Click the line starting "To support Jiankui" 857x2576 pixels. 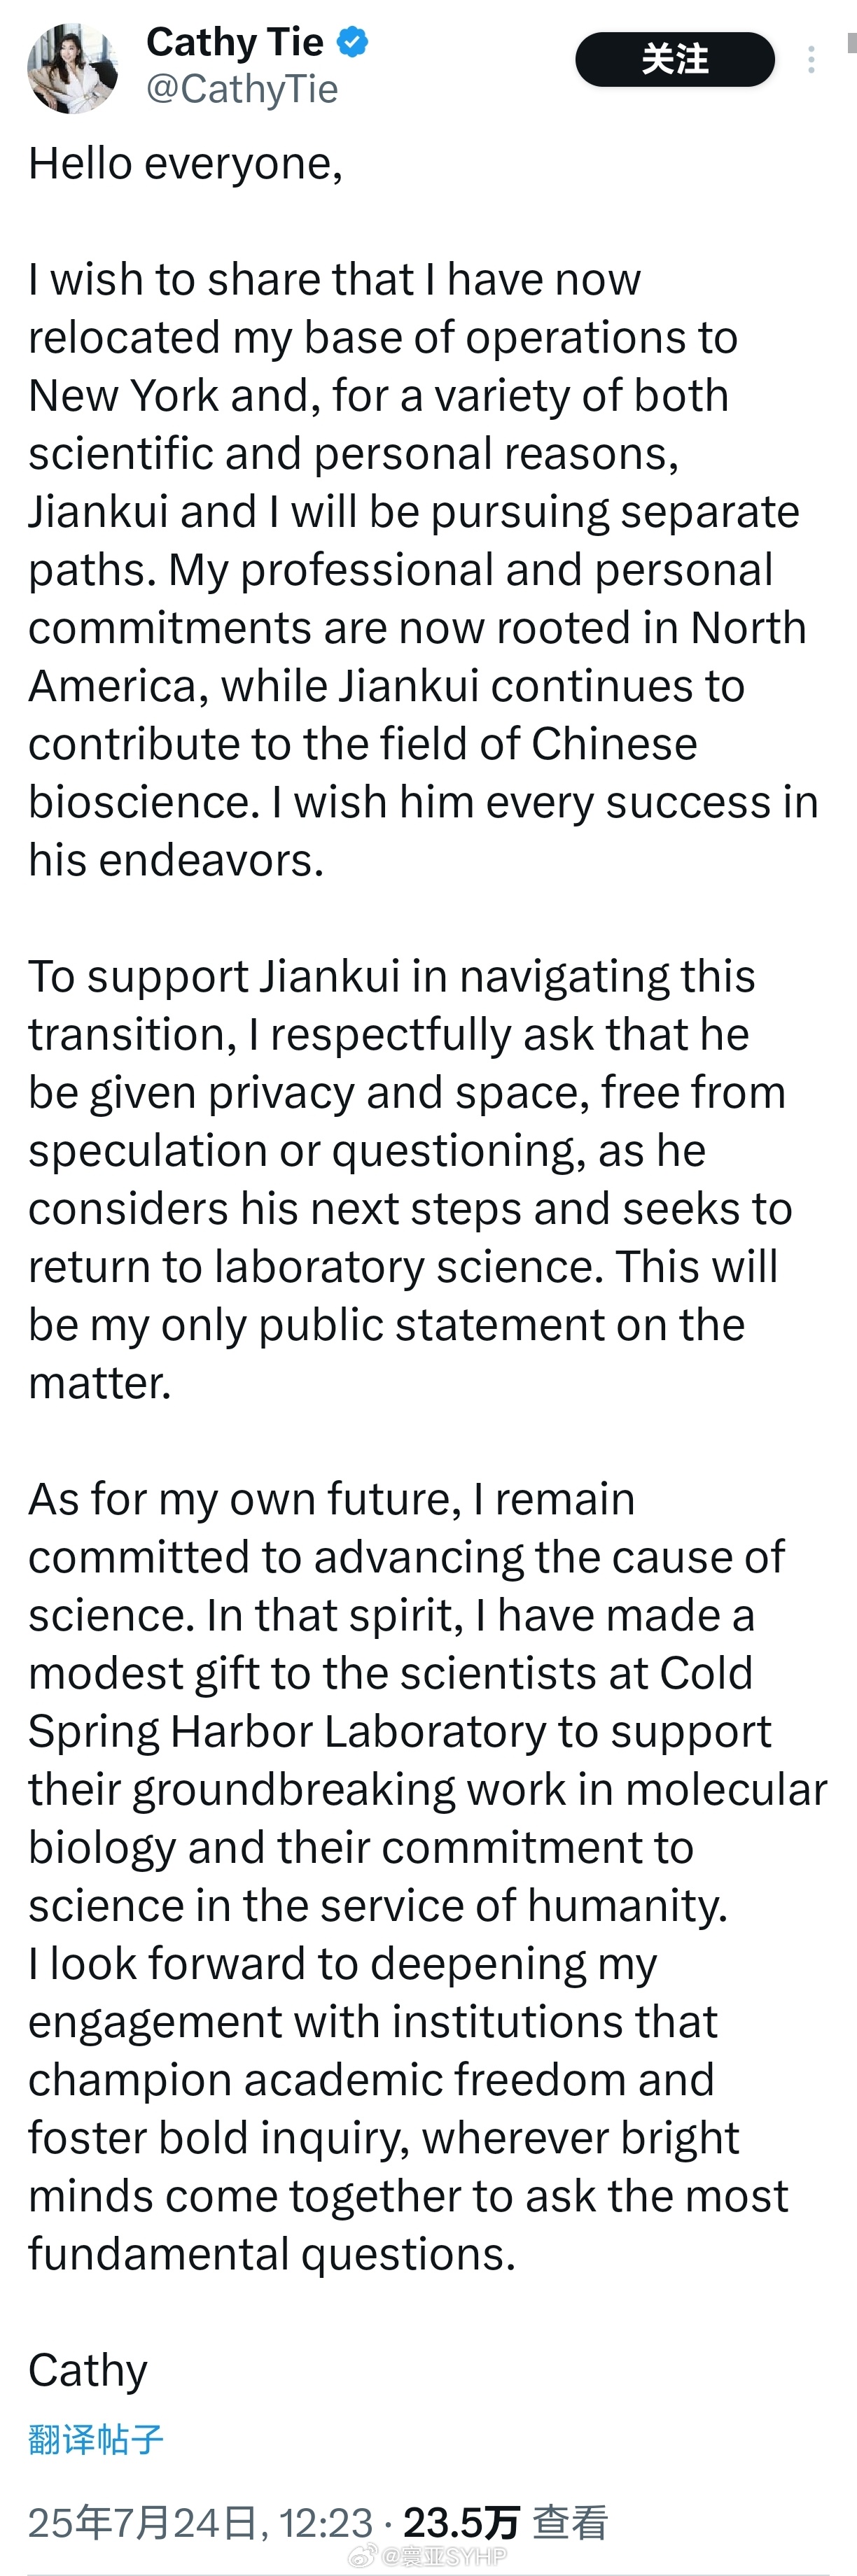tap(392, 976)
